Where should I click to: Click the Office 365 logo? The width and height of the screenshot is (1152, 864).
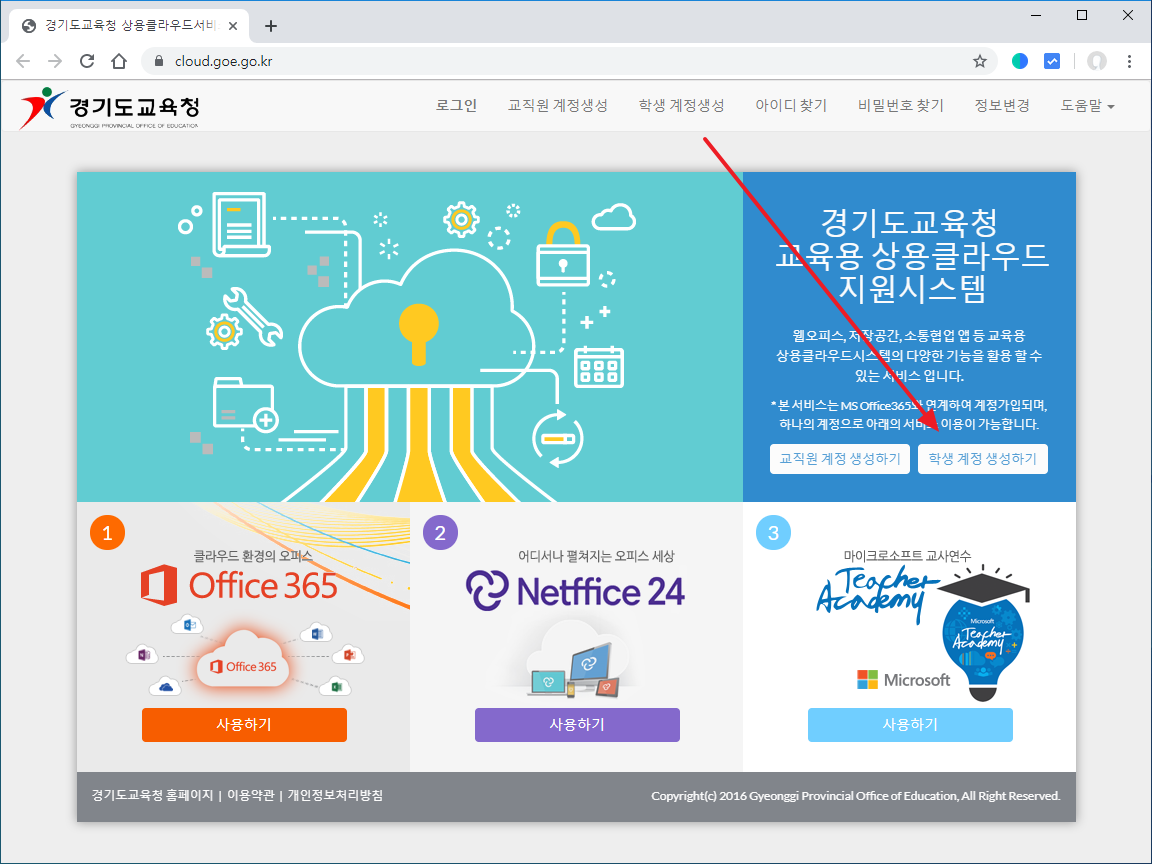(240, 586)
